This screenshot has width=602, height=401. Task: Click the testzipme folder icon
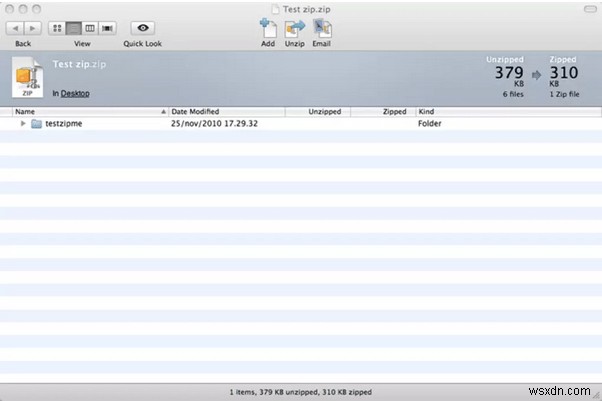[x=36, y=124]
